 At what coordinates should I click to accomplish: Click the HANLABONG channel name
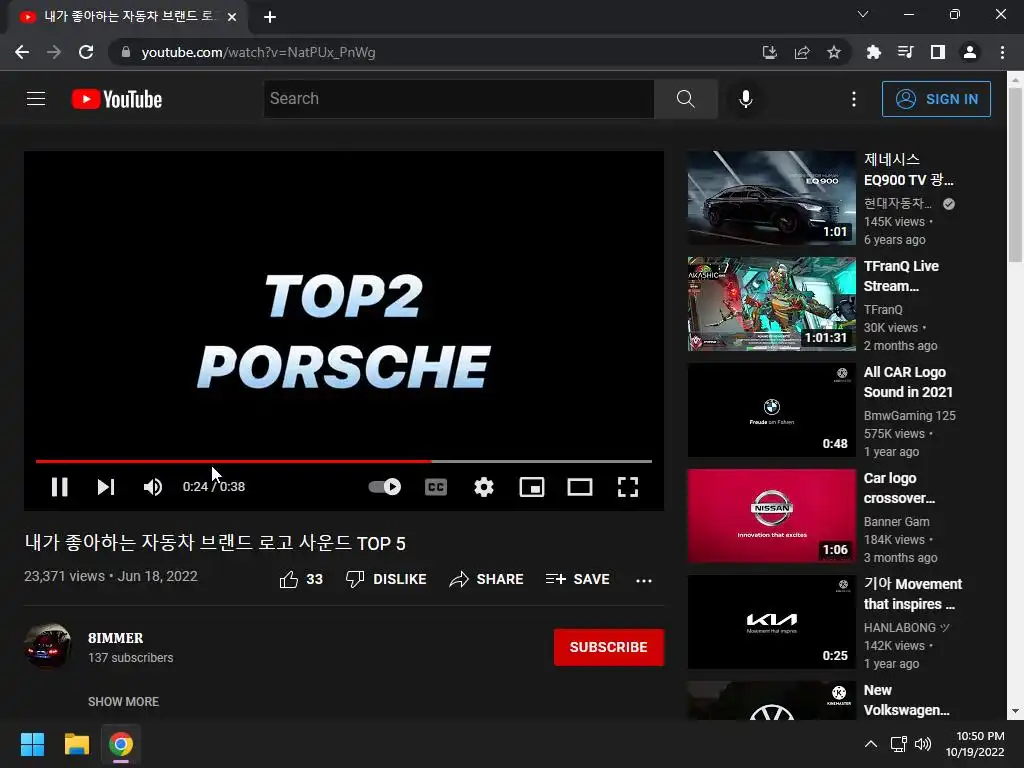pos(906,628)
